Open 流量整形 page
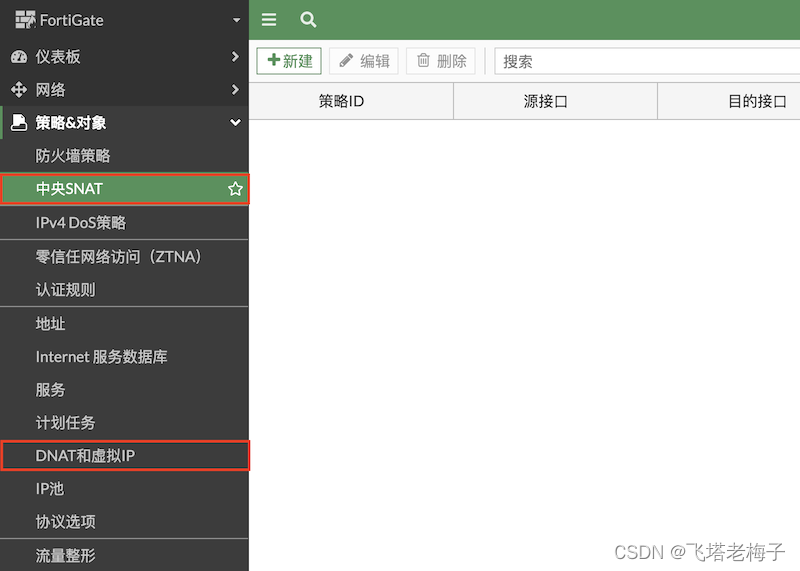This screenshot has width=800, height=571. (124, 555)
